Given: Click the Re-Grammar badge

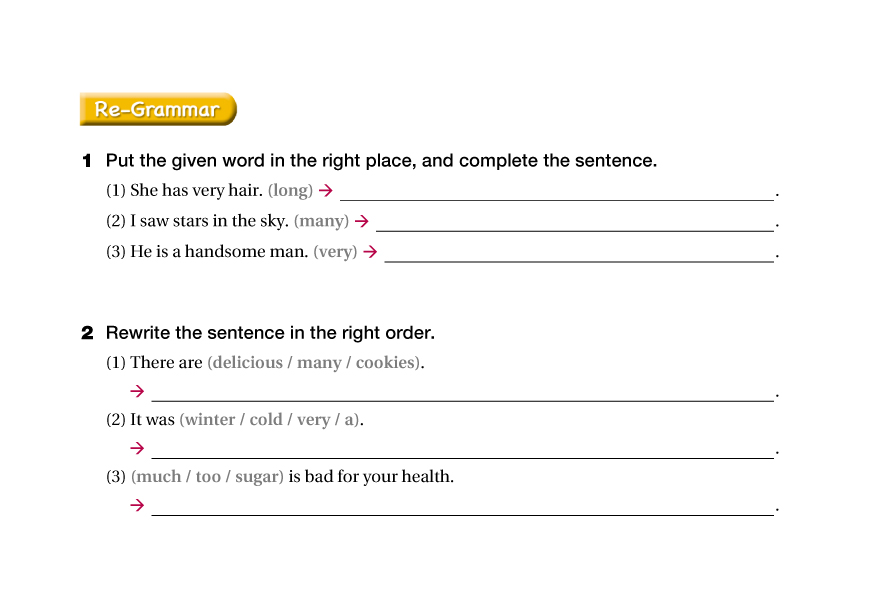Looking at the screenshot, I should pos(158,109).
